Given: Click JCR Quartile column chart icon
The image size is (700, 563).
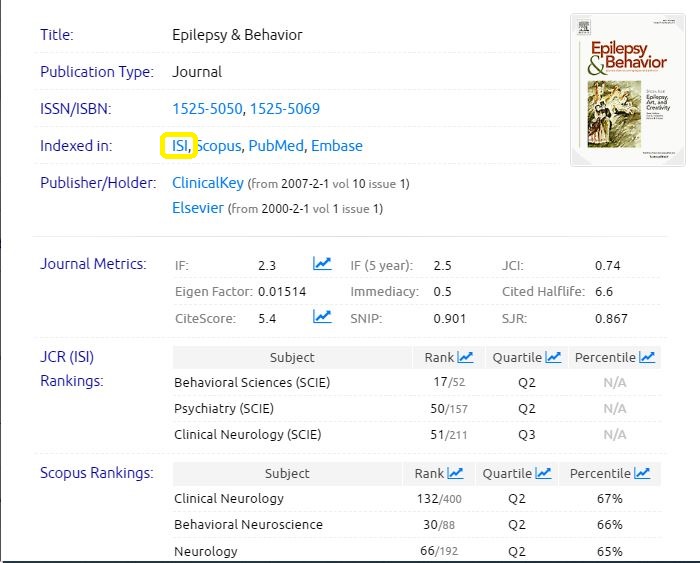Looking at the screenshot, I should 553,357.
